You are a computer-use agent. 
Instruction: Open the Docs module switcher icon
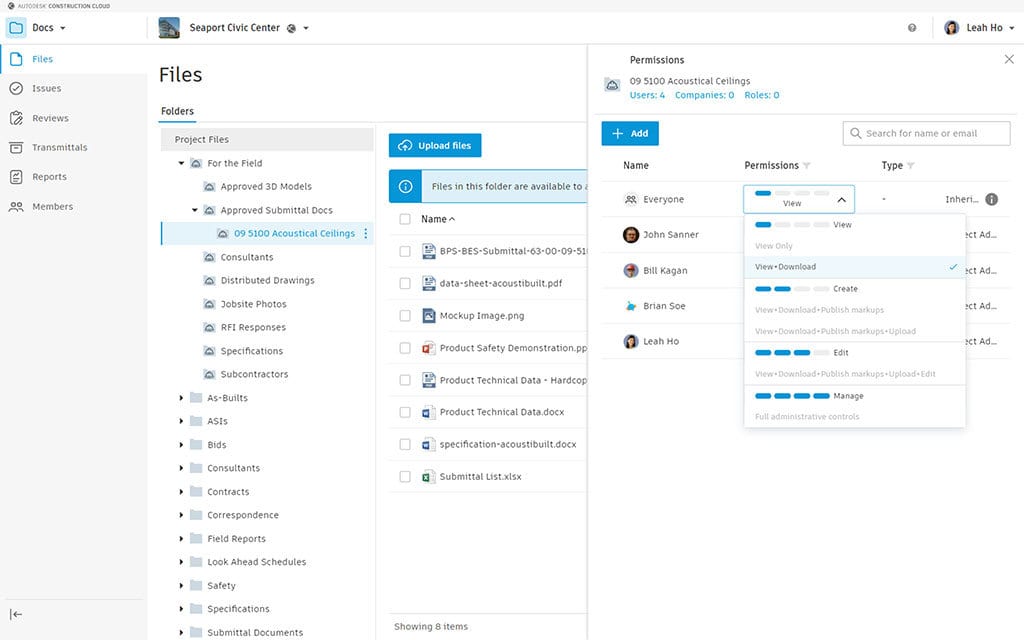click(x=16, y=27)
